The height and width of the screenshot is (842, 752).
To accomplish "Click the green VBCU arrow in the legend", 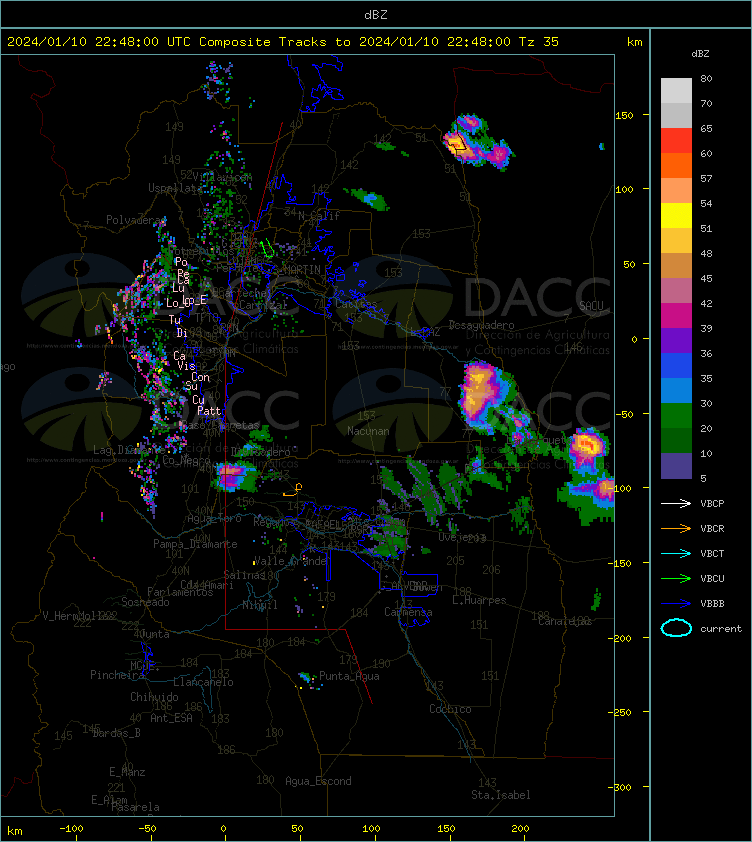I will [676, 578].
